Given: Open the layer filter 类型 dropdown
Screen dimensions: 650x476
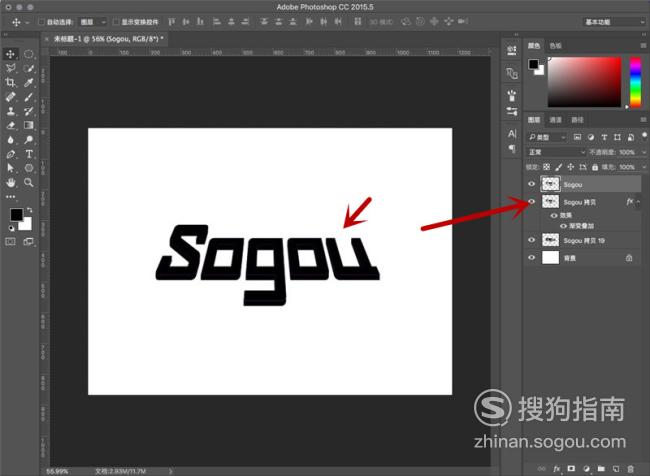Looking at the screenshot, I should tap(546, 137).
